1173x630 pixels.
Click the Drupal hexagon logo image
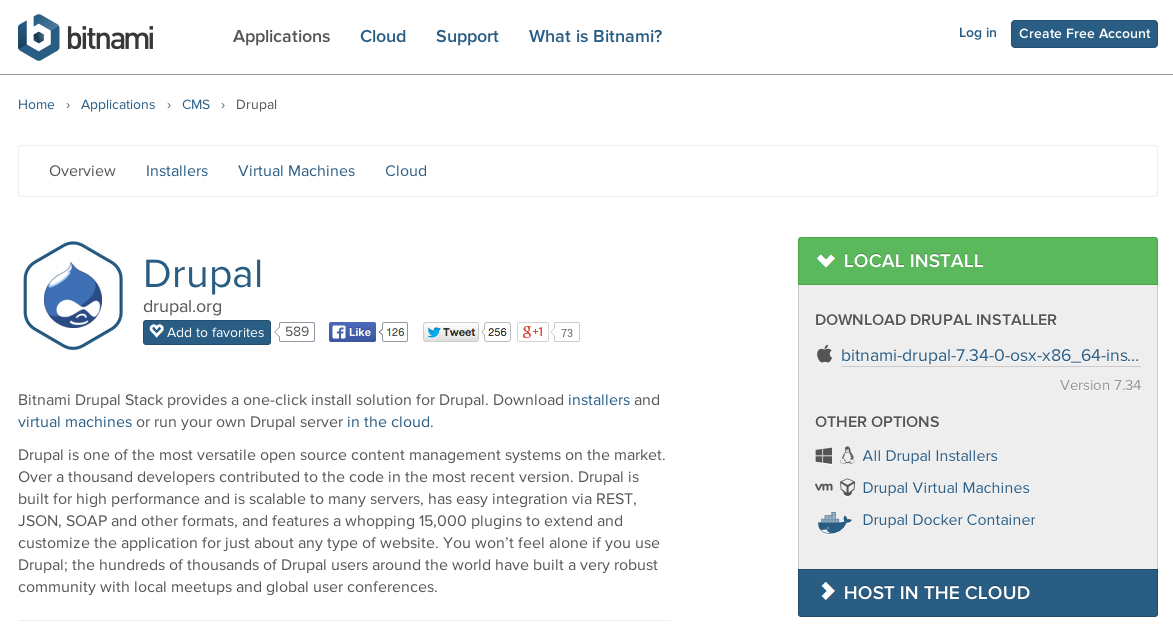tap(73, 296)
